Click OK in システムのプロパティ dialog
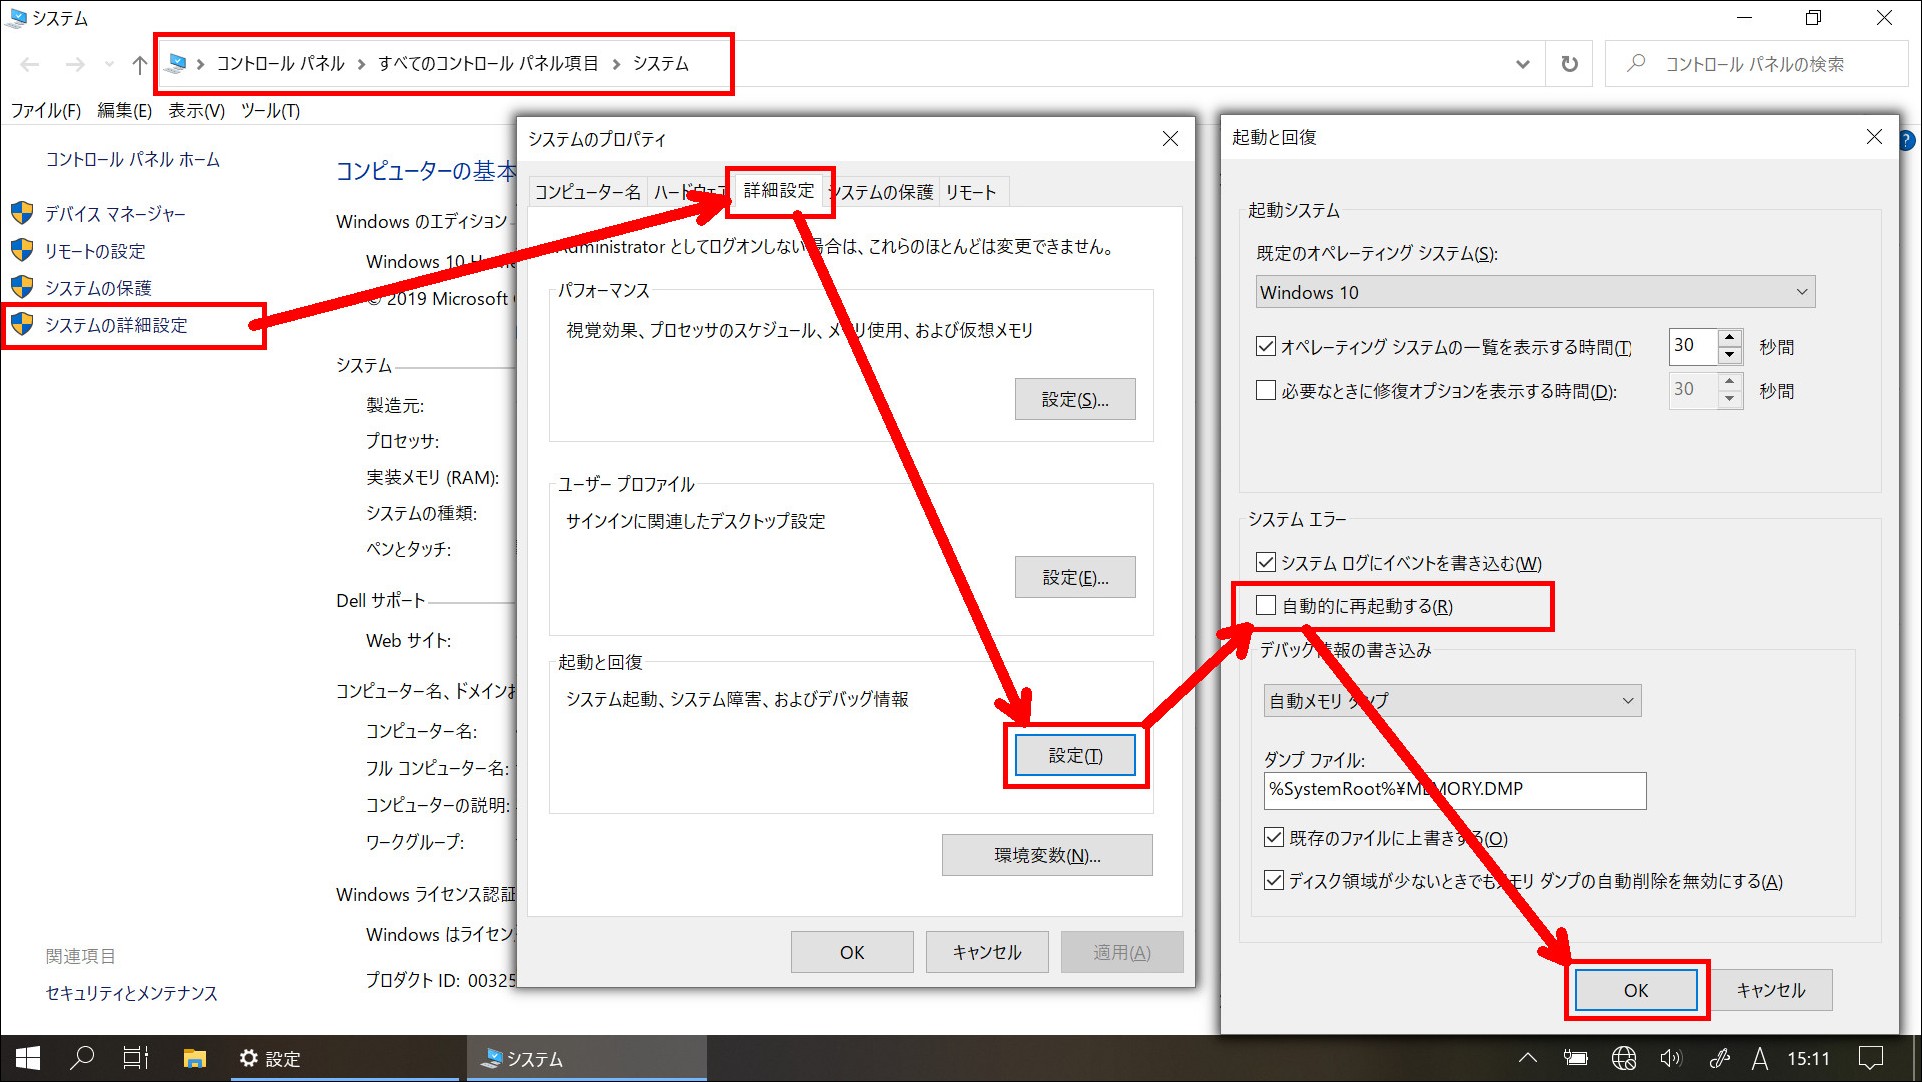Viewport: 1922px width, 1082px height. [852, 953]
